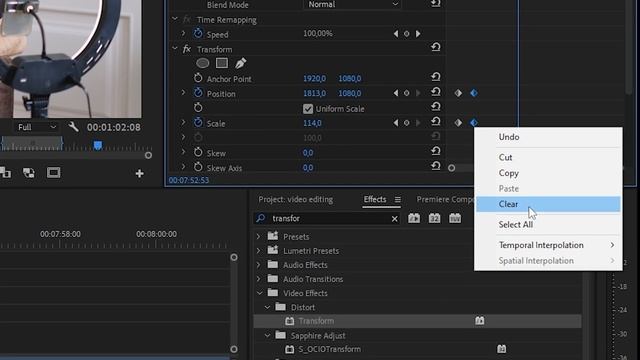Toggle animation stopwatch for Position
Screen dimensions: 640x360
pyautogui.click(x=198, y=93)
